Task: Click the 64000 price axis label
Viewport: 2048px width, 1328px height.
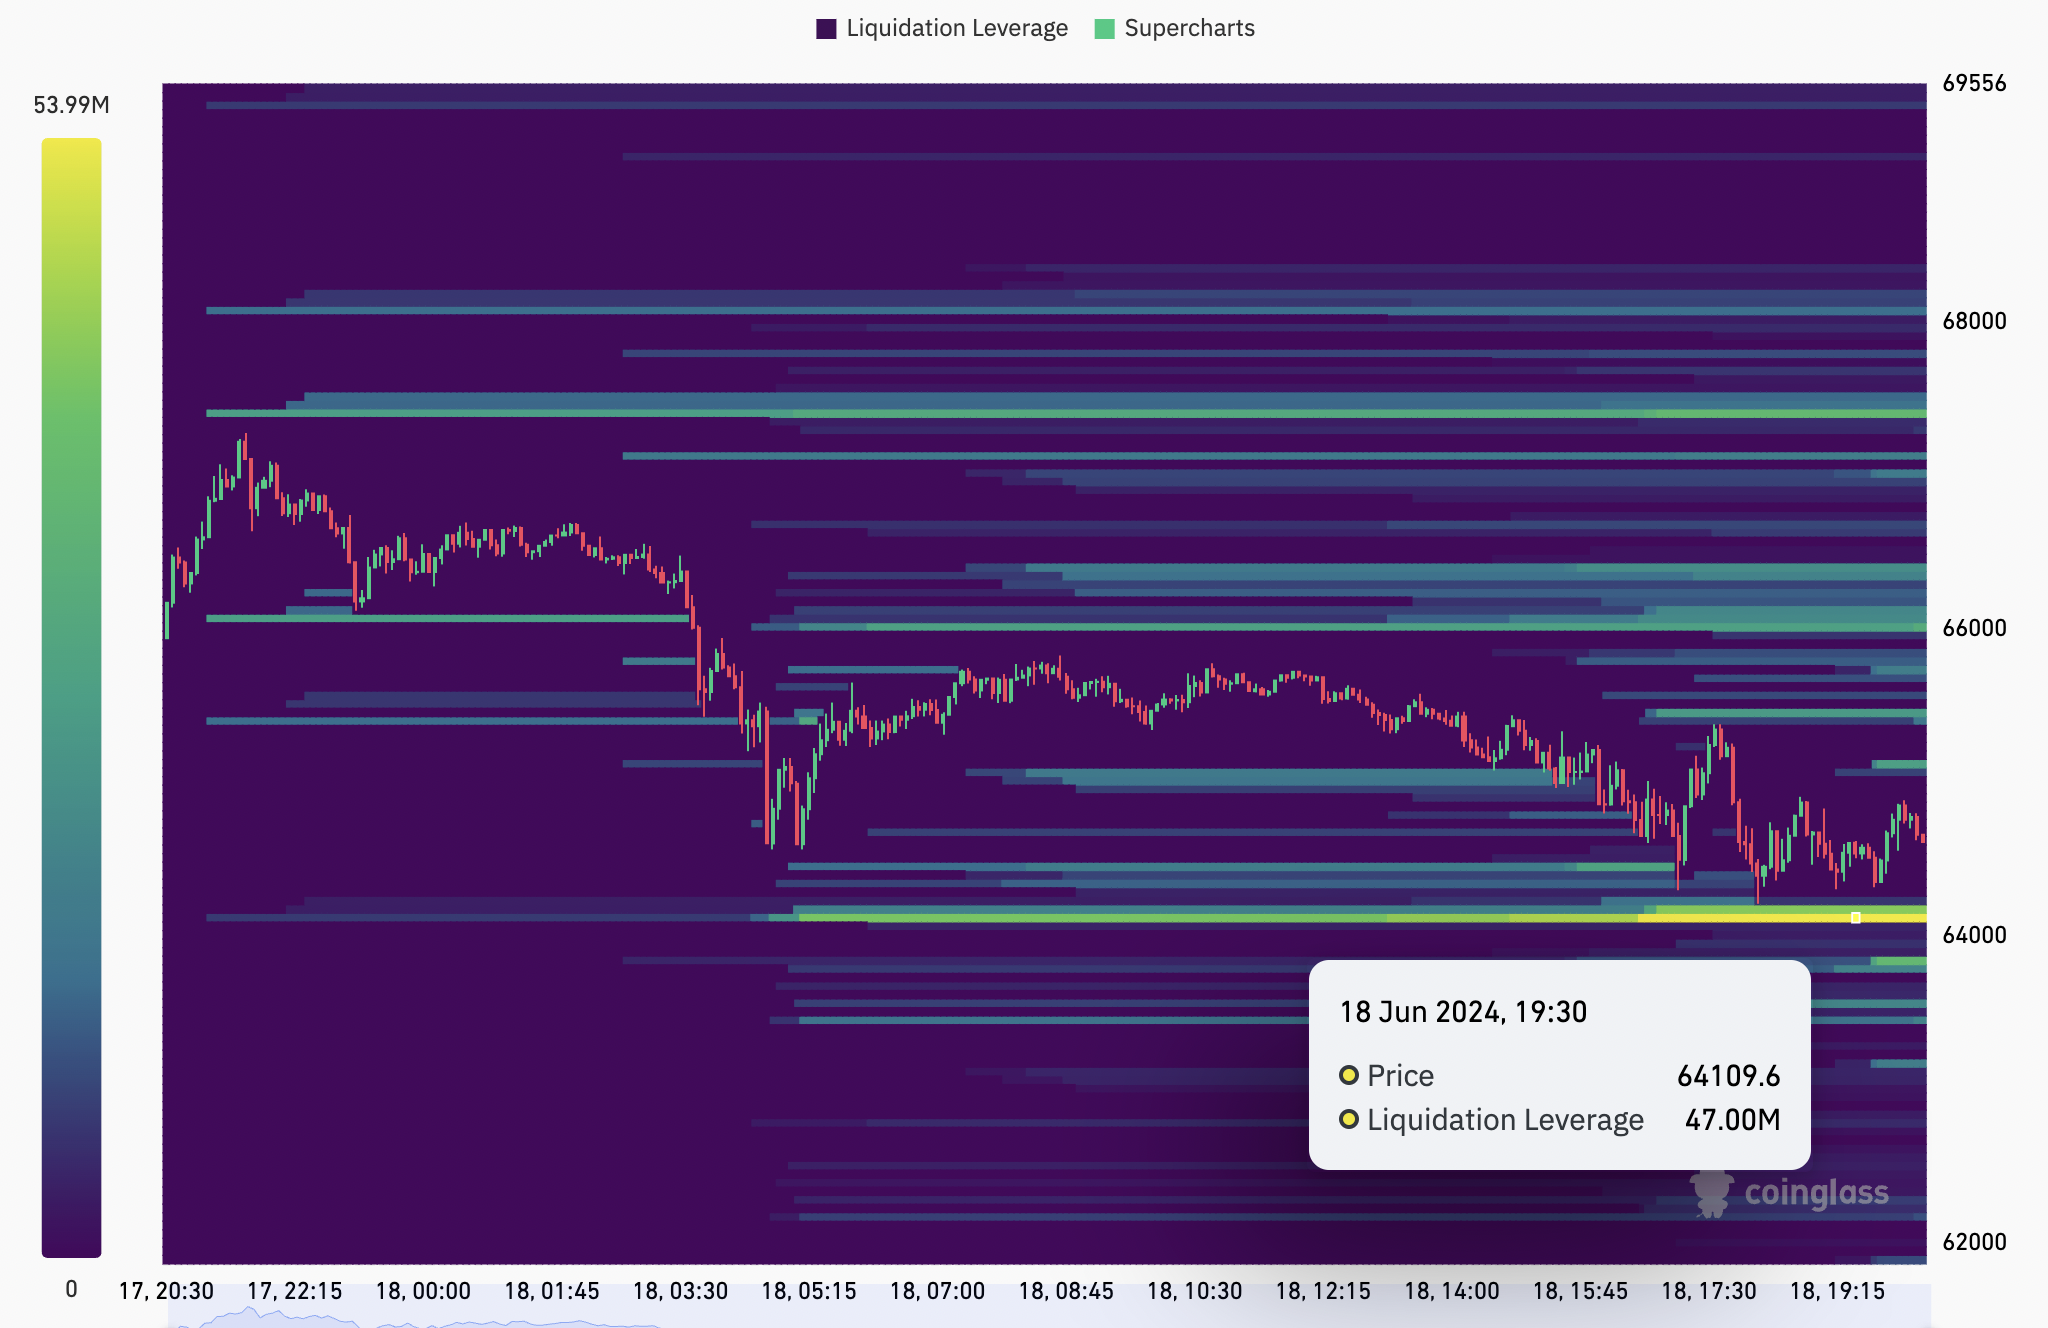Action: tap(1974, 935)
